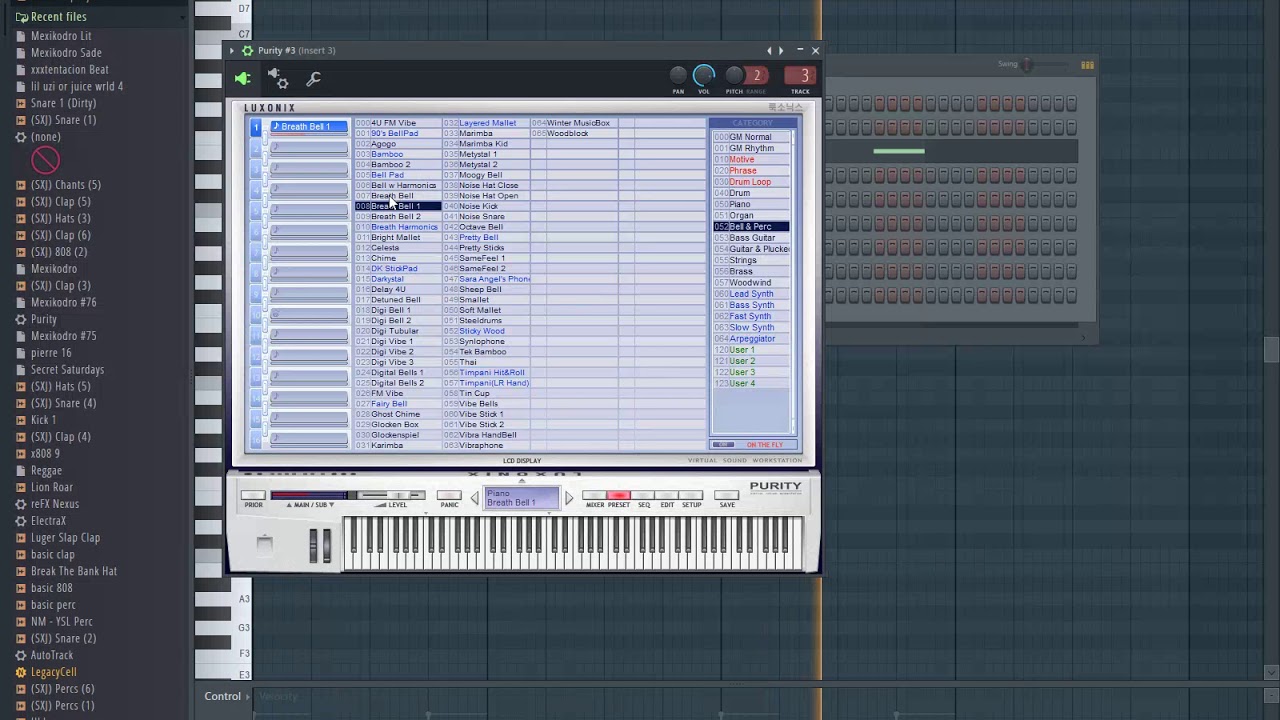Click the LEVEL slider
The image size is (1280, 720).
pos(393,496)
